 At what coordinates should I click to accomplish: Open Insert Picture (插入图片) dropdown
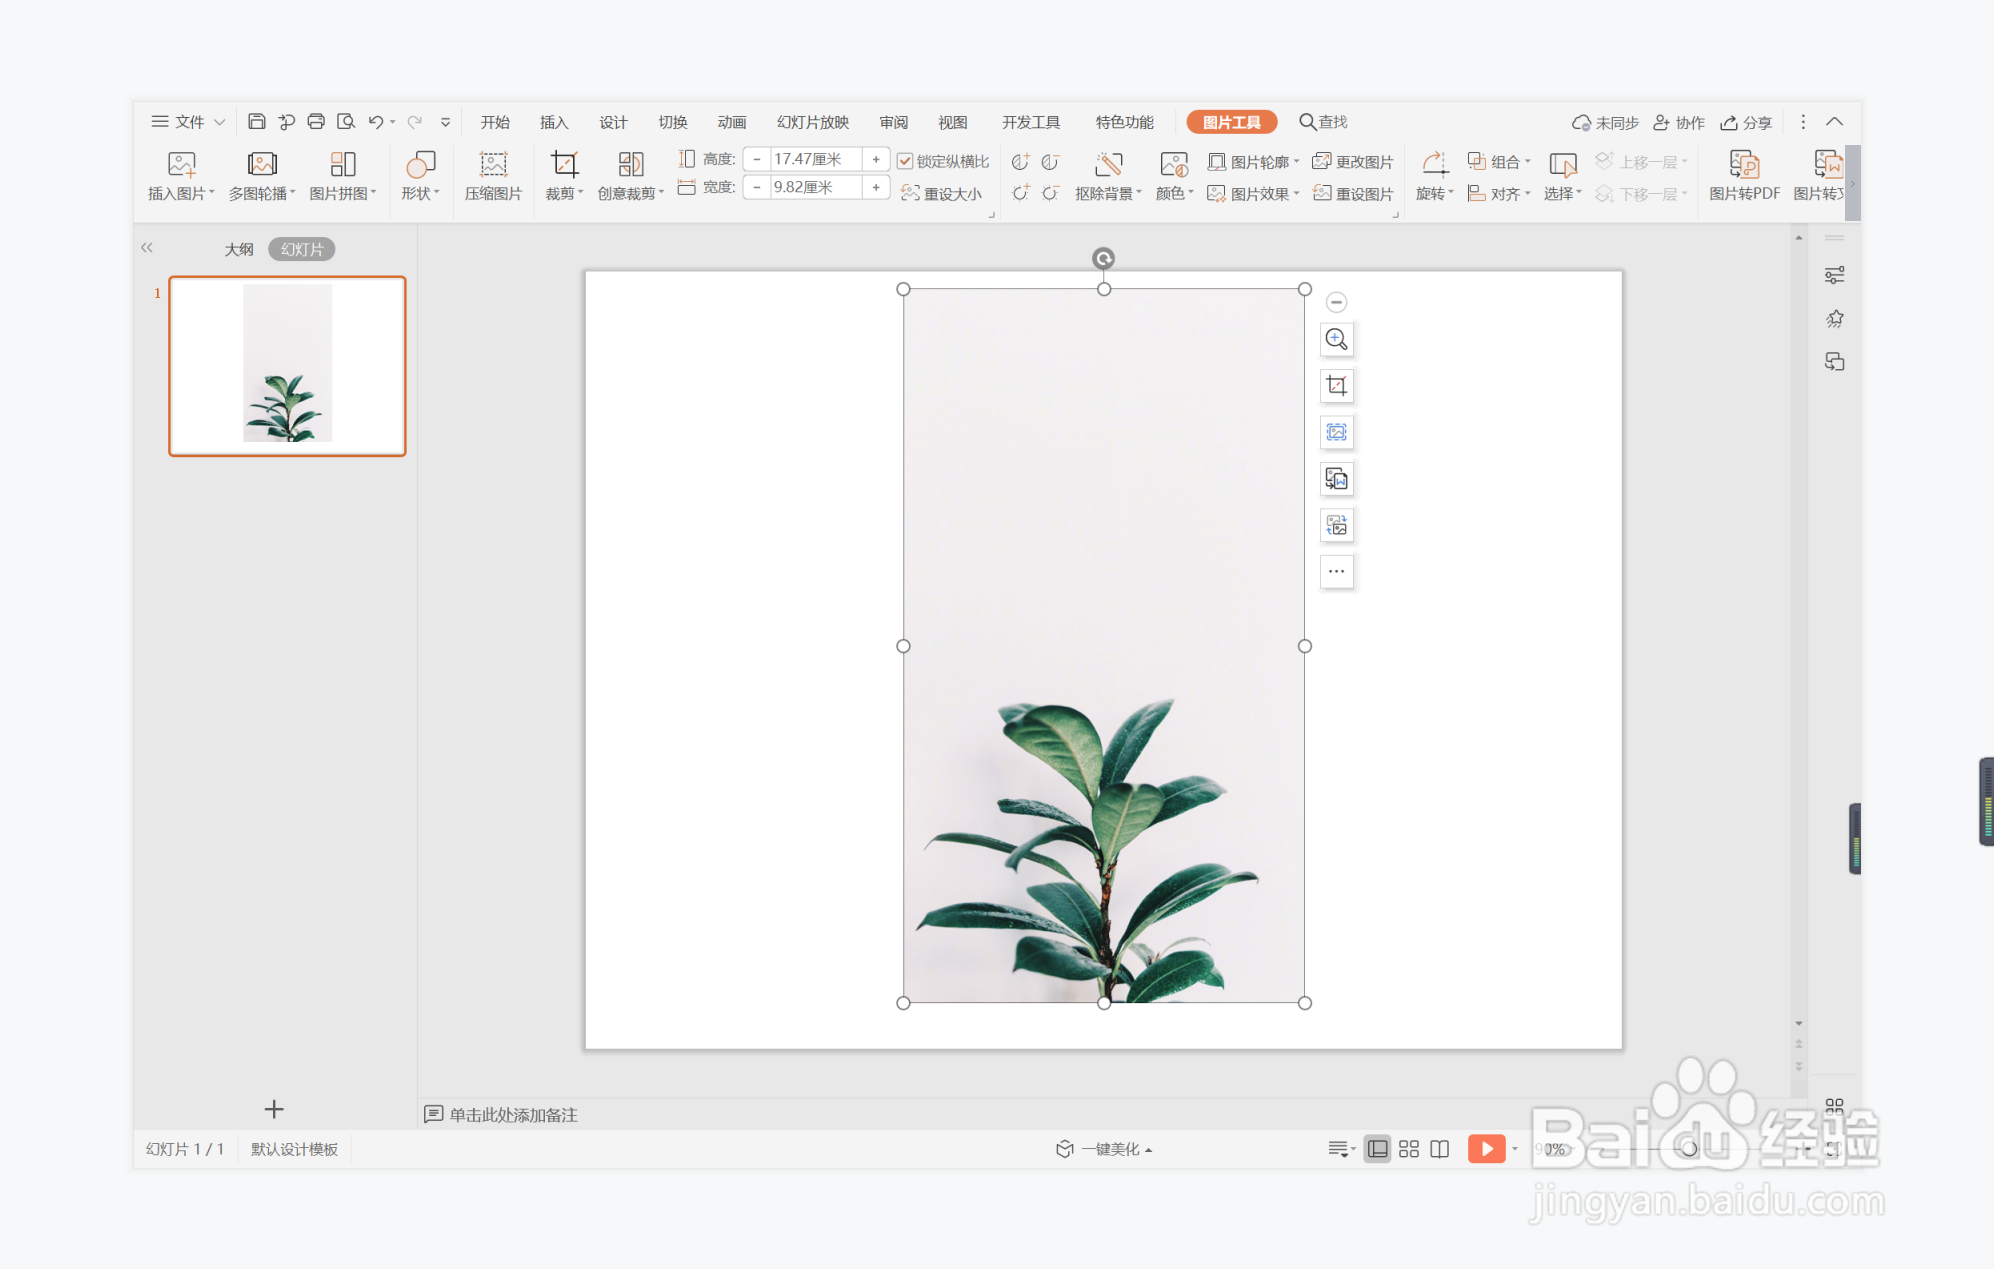click(181, 193)
